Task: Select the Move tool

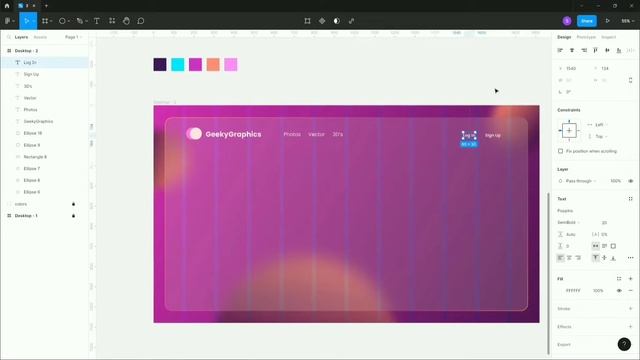Action: (x=27, y=21)
